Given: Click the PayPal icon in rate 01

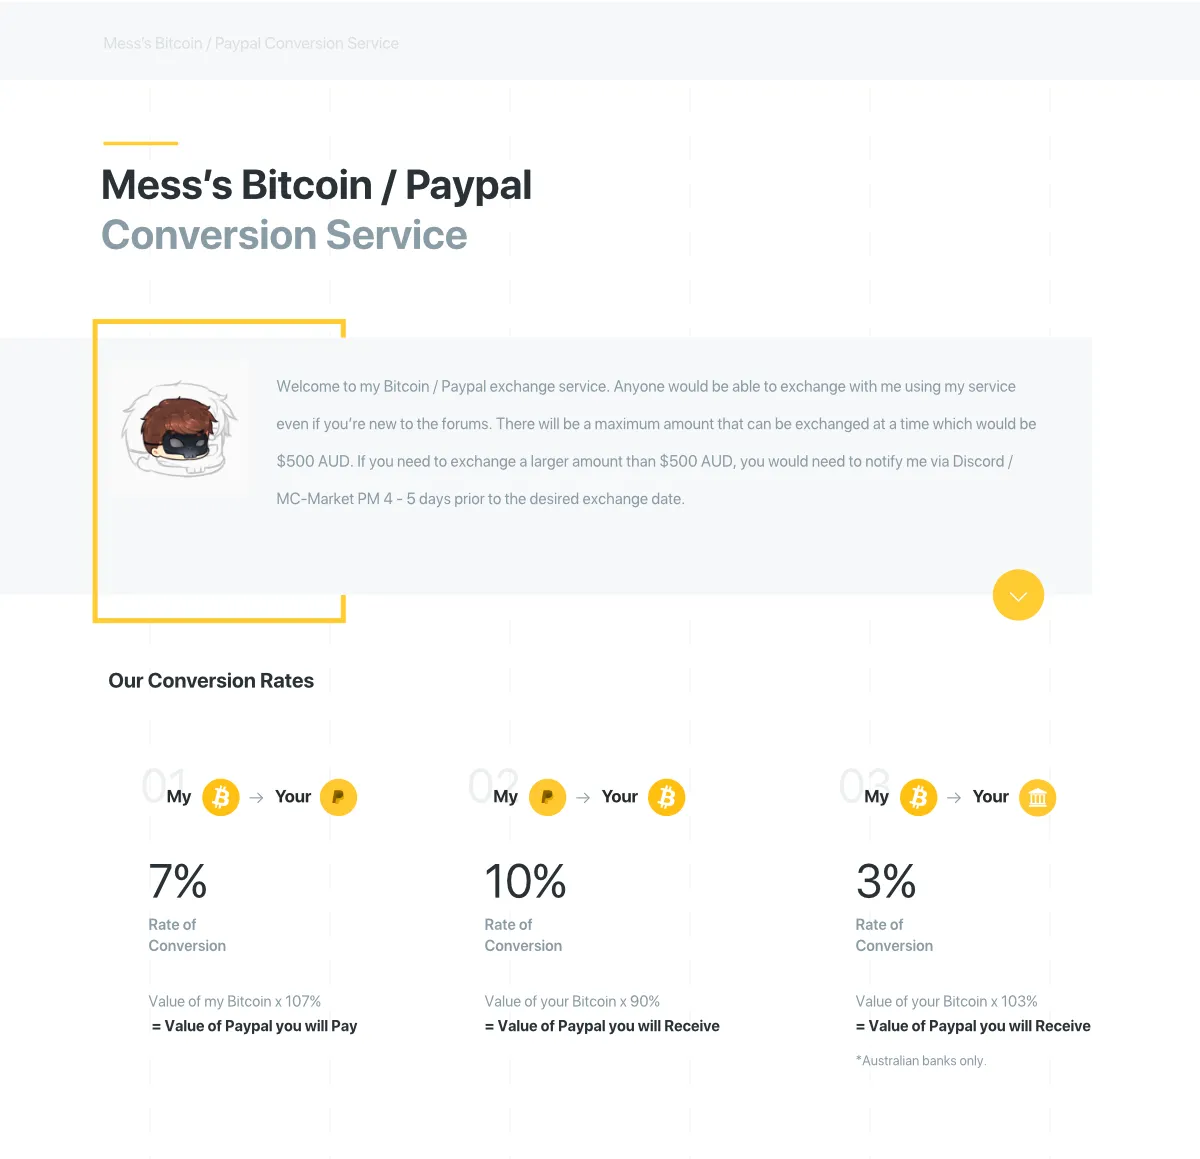Looking at the screenshot, I should point(338,797).
